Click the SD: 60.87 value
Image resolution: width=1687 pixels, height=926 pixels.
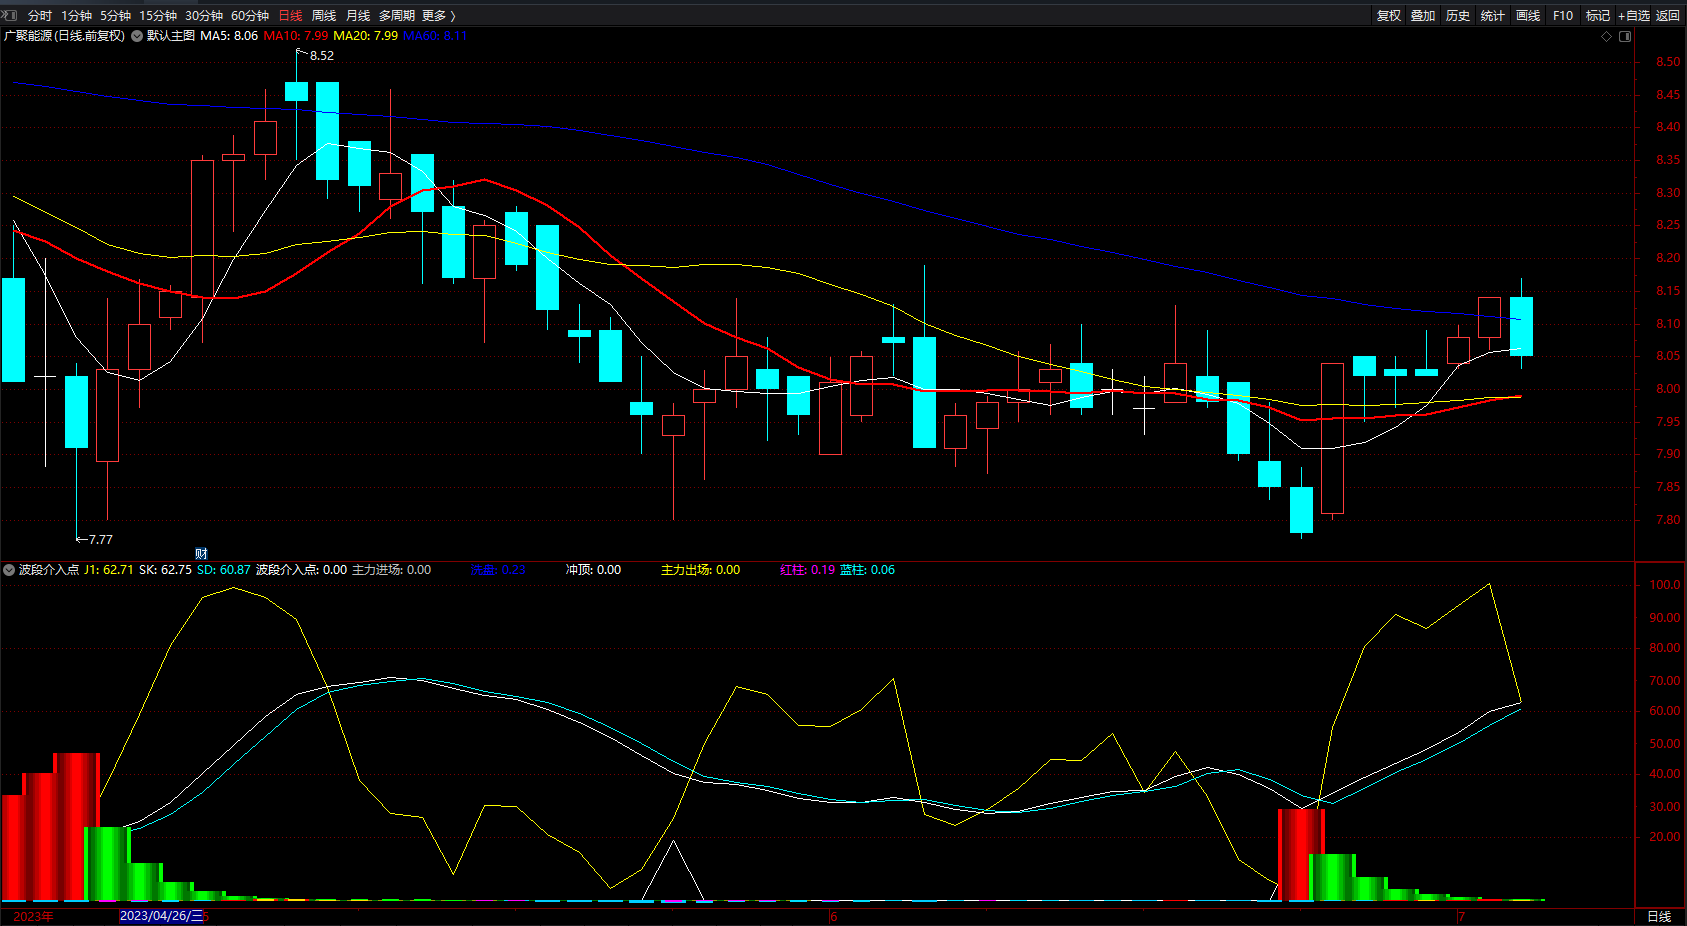pos(224,570)
